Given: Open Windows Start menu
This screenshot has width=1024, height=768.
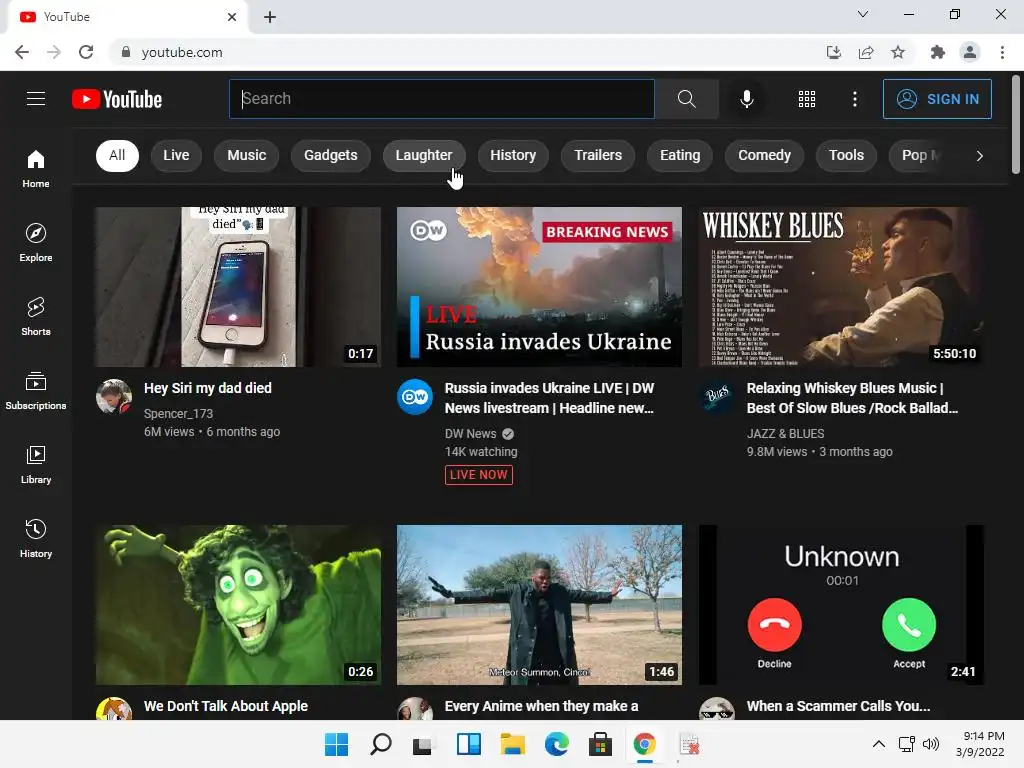Looking at the screenshot, I should pos(336,744).
